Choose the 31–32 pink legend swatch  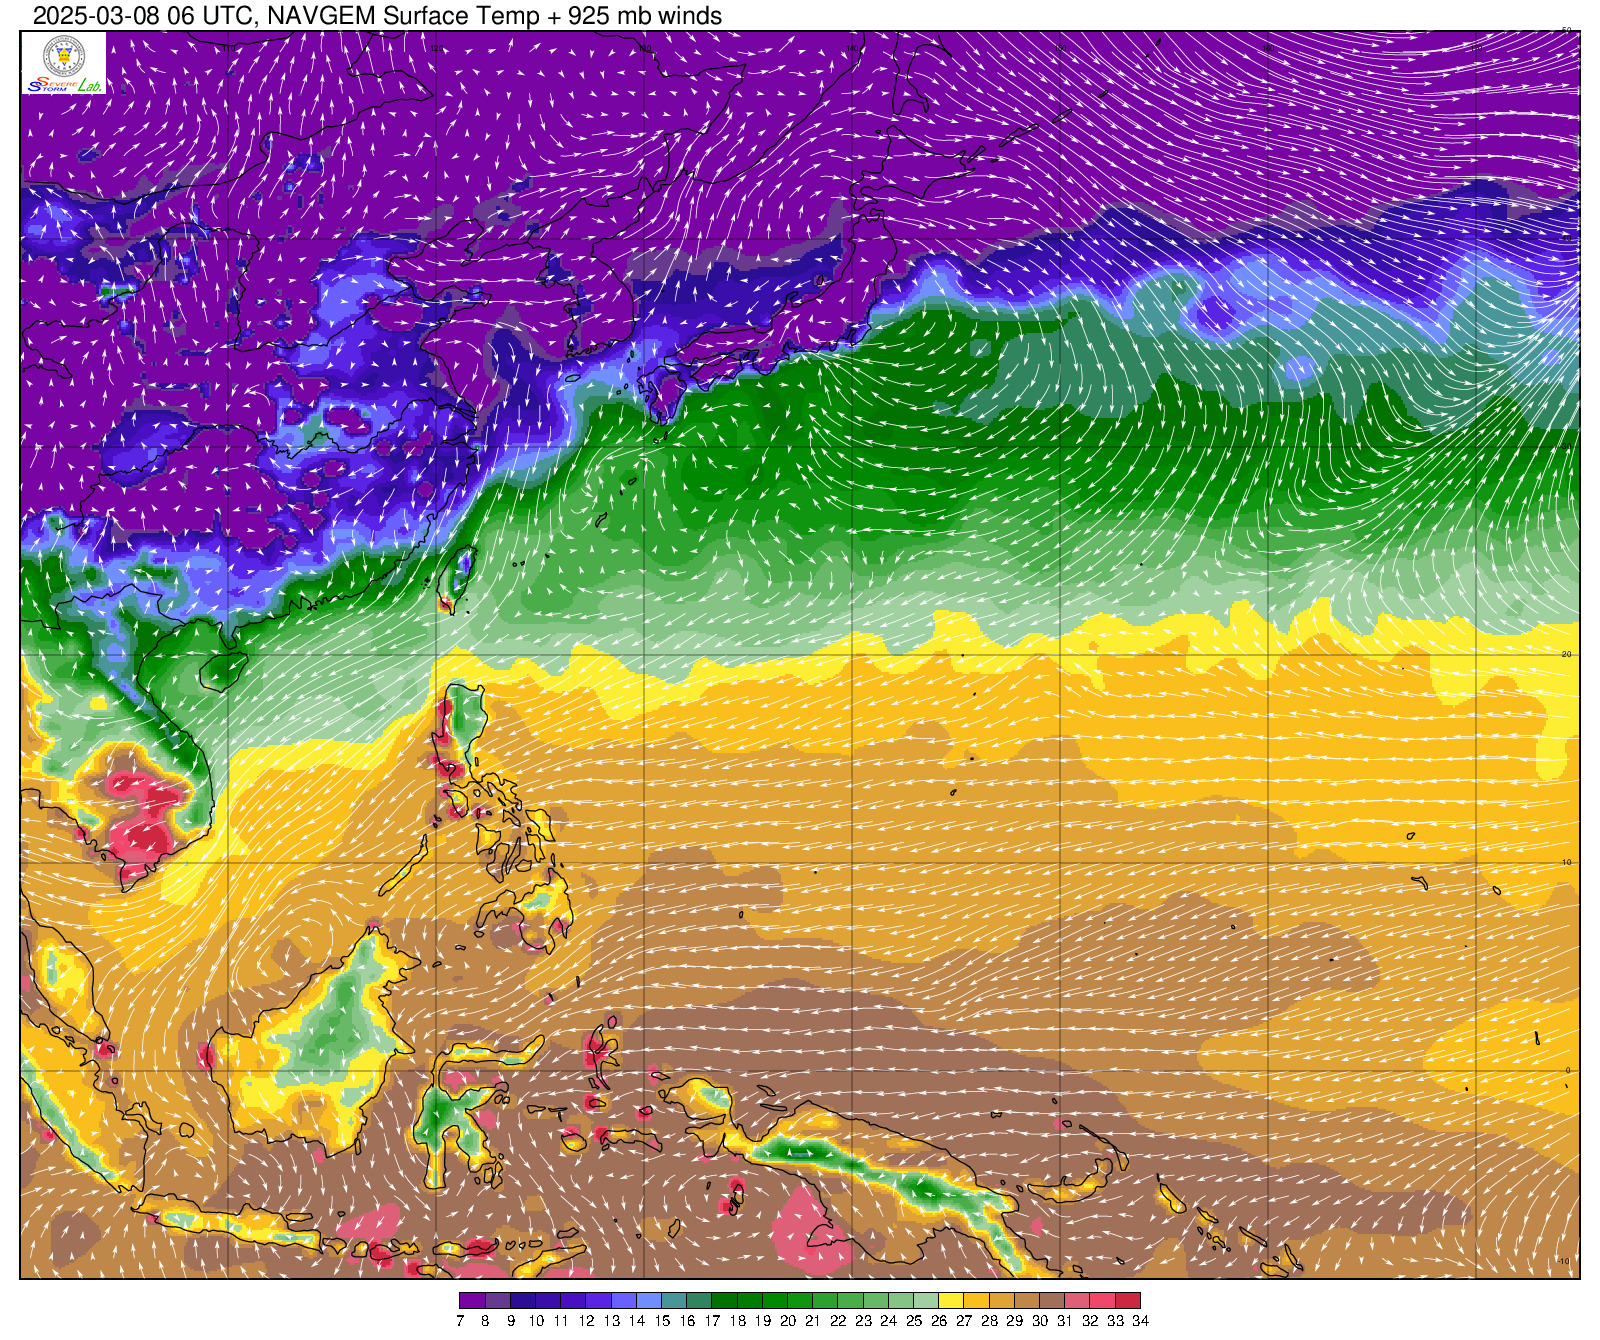point(1077,1301)
